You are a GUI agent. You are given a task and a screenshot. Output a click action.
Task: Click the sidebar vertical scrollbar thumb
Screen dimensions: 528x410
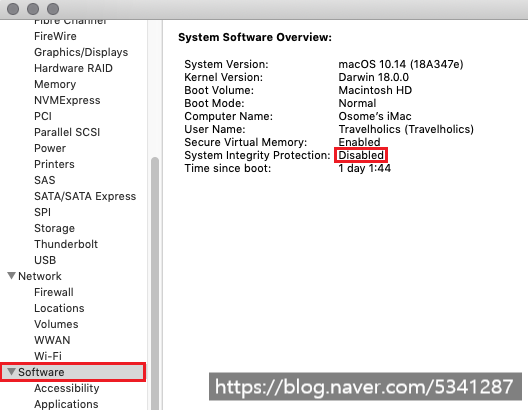(x=155, y=283)
